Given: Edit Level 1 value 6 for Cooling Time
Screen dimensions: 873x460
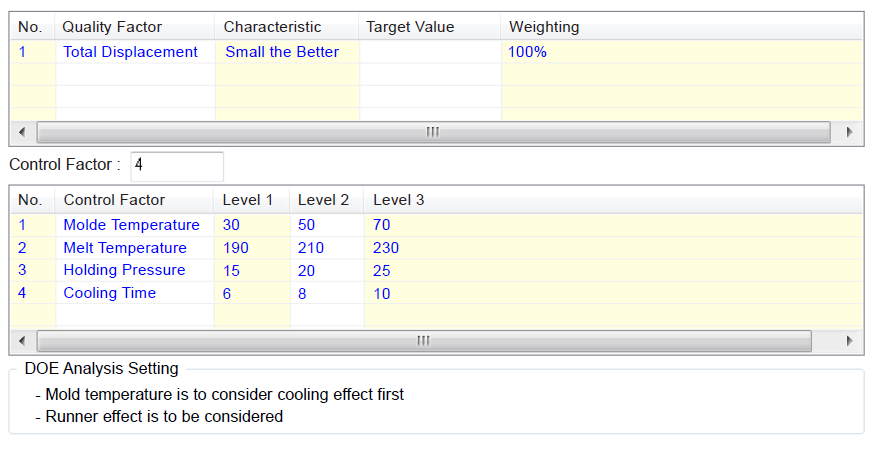Looking at the screenshot, I should (227, 293).
